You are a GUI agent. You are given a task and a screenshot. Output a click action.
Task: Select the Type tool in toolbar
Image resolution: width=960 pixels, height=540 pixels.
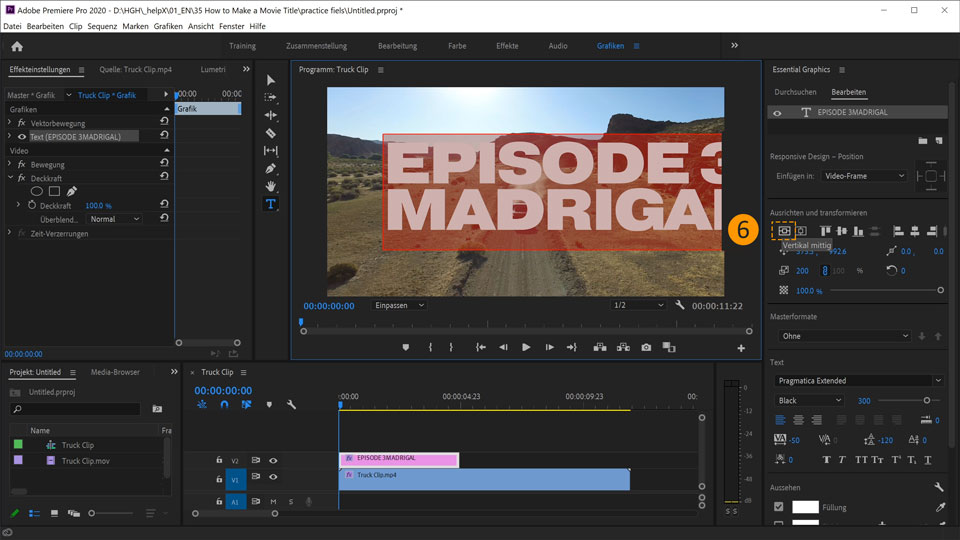click(x=270, y=204)
